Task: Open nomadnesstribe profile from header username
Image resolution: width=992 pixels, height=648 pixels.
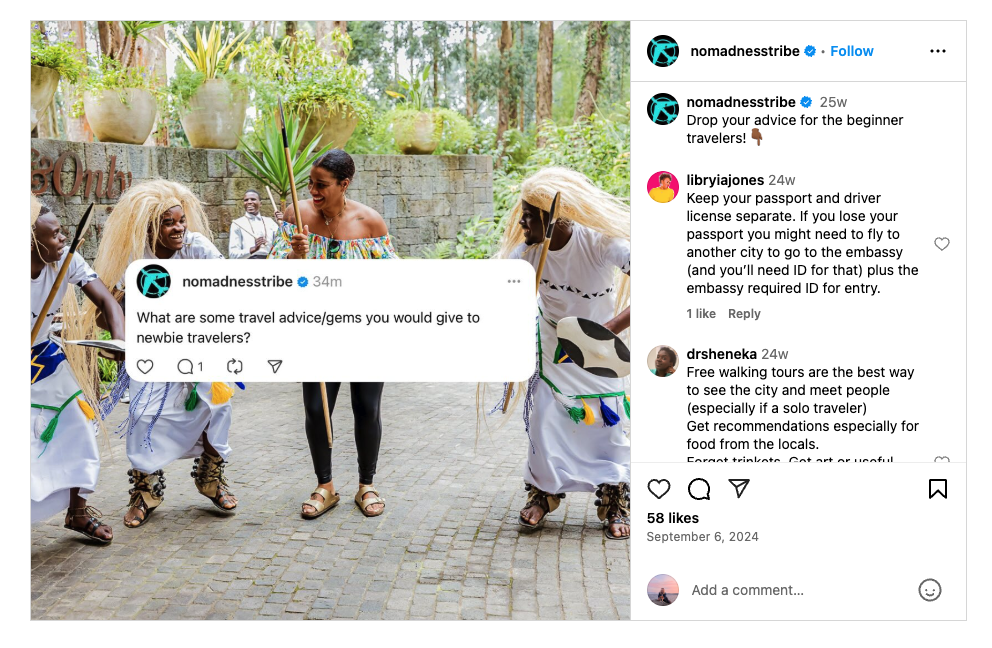Action: [745, 51]
